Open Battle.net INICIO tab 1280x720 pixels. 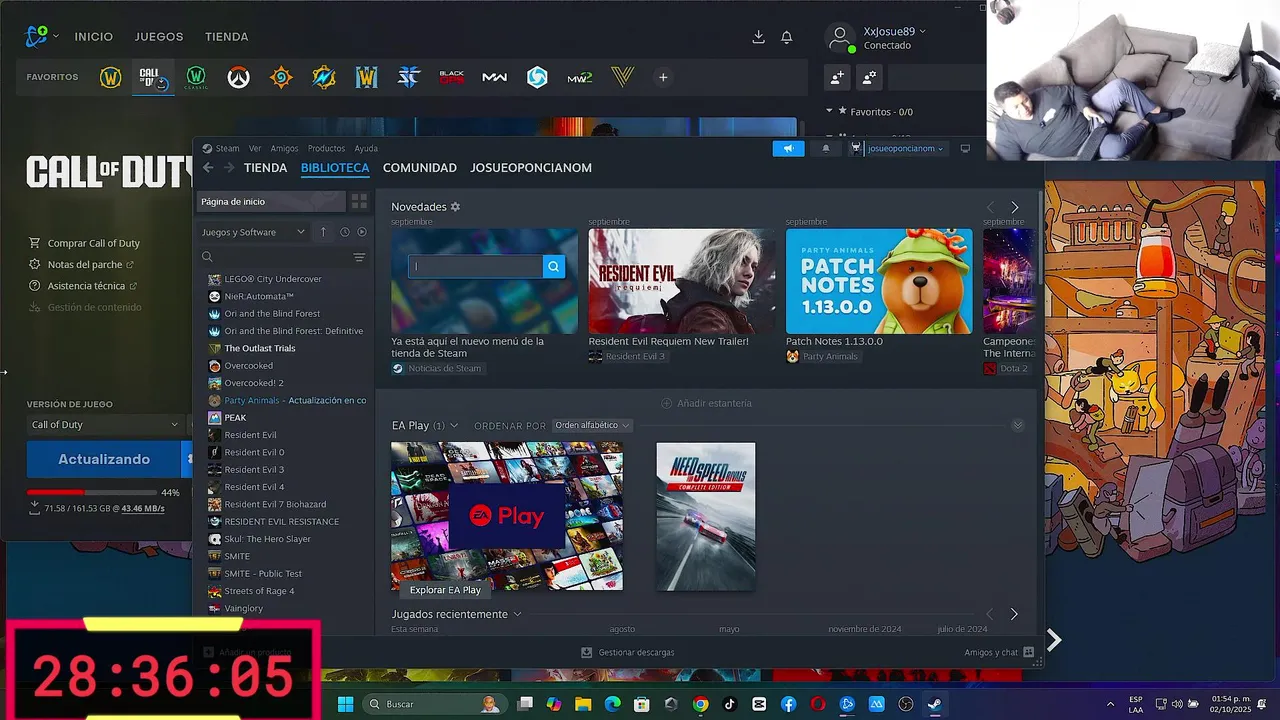tap(94, 37)
